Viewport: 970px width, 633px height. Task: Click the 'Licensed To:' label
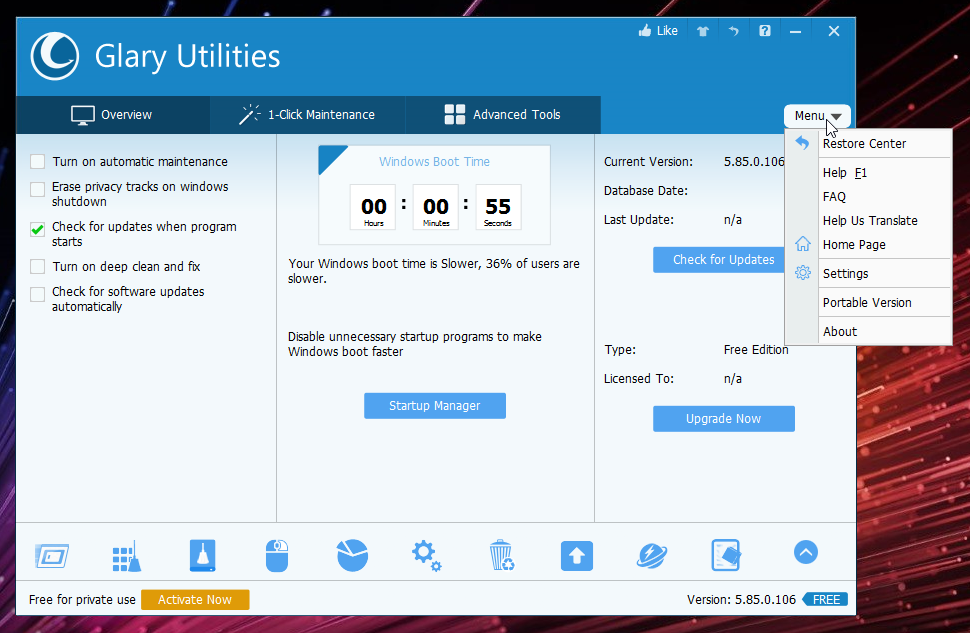coord(639,379)
